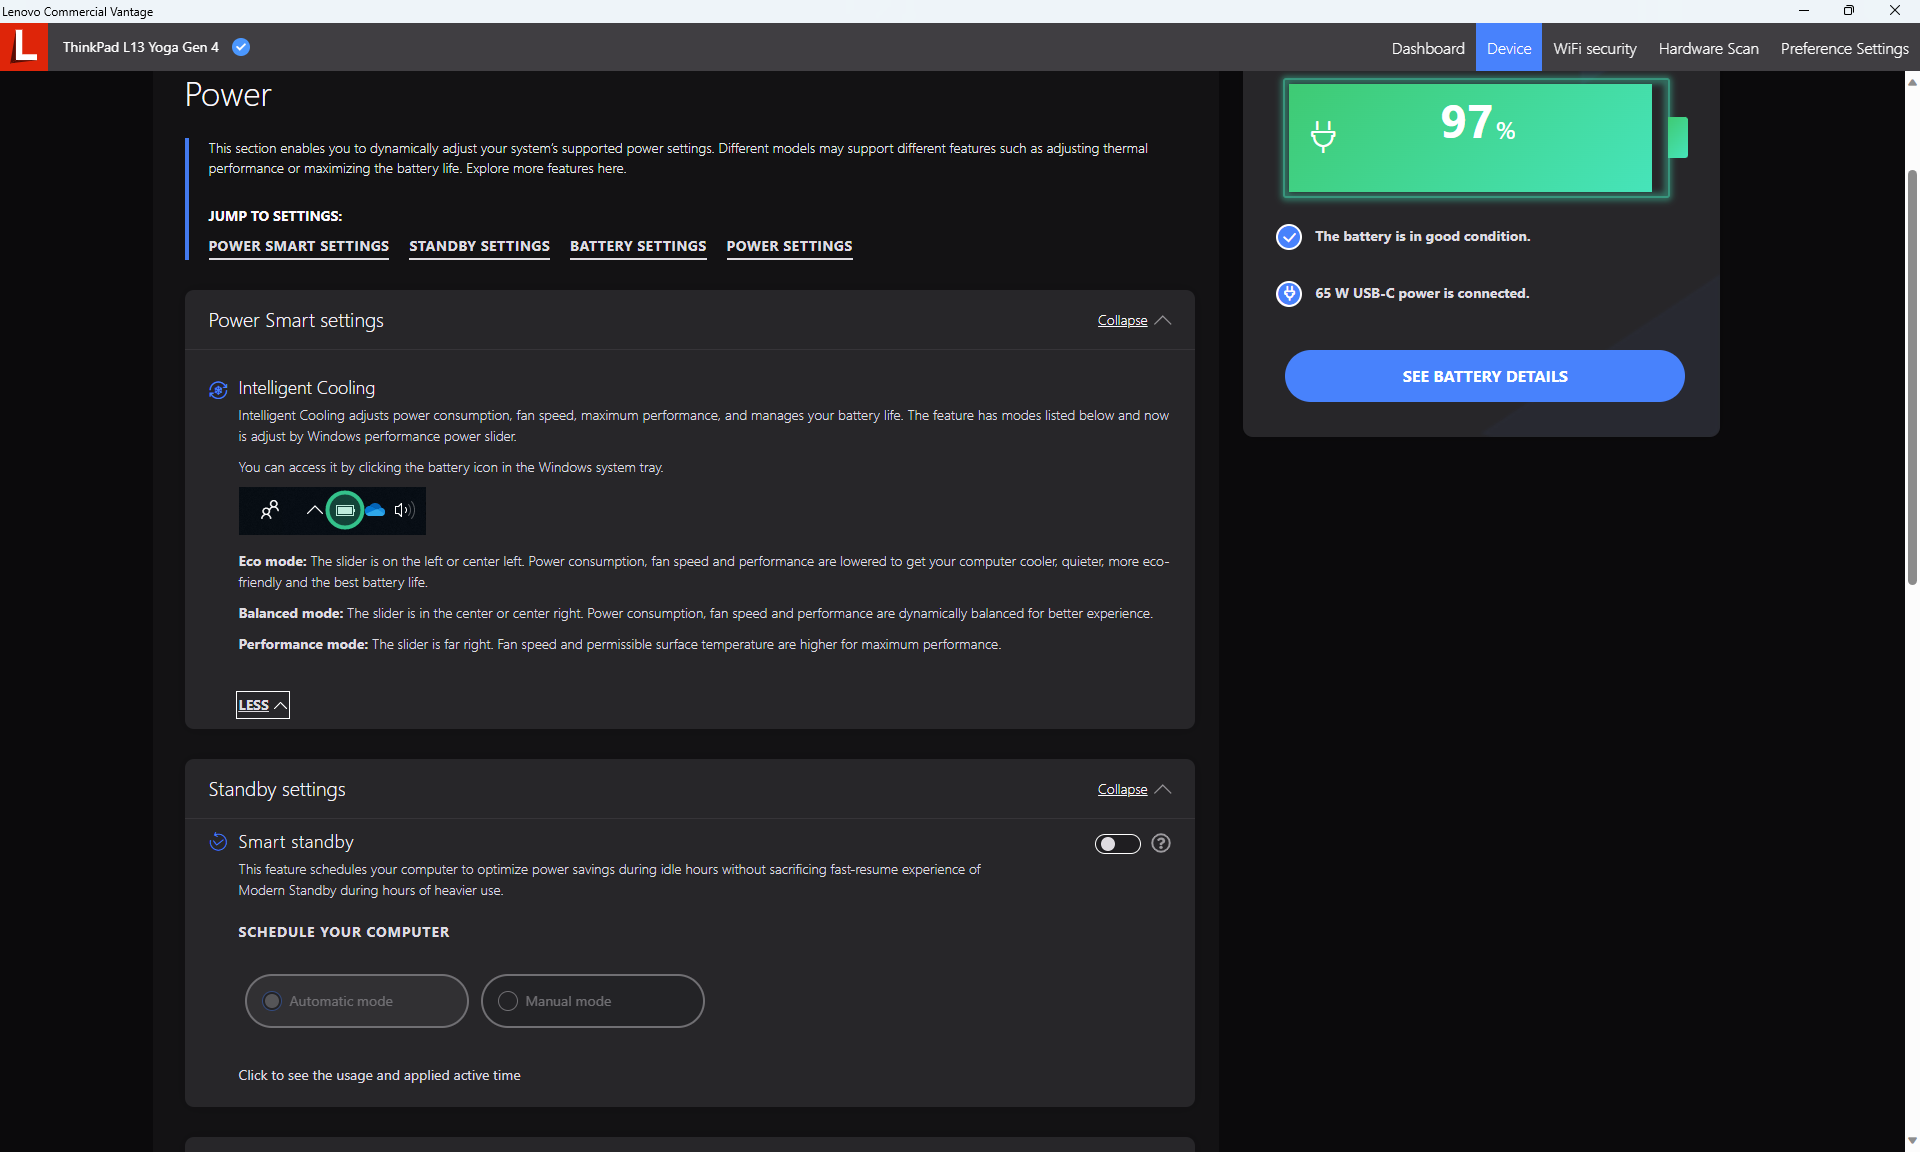Screen dimensions: 1920x1152
Task: Jump to Power Settings link
Action: (x=789, y=247)
